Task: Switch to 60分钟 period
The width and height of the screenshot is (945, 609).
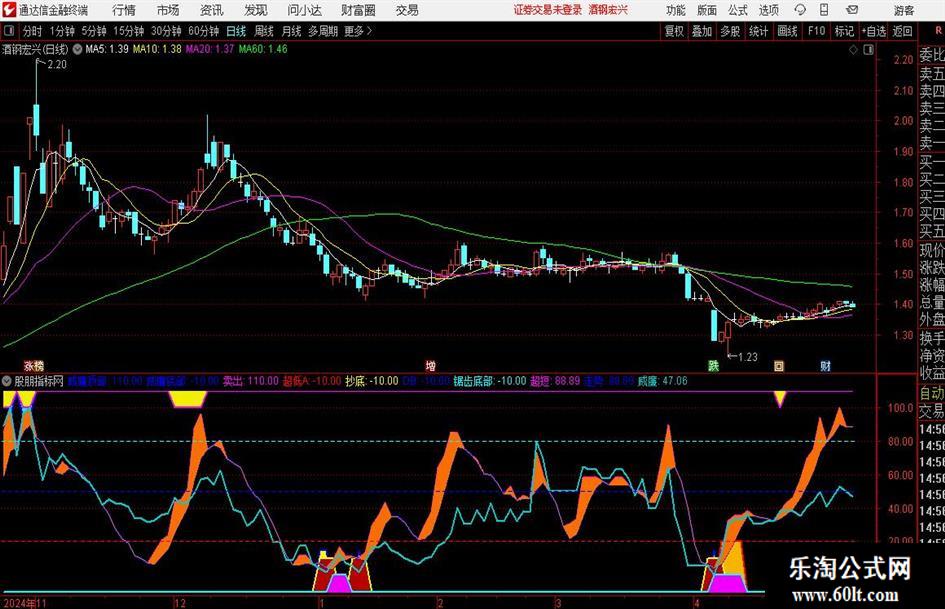Action: (203, 31)
